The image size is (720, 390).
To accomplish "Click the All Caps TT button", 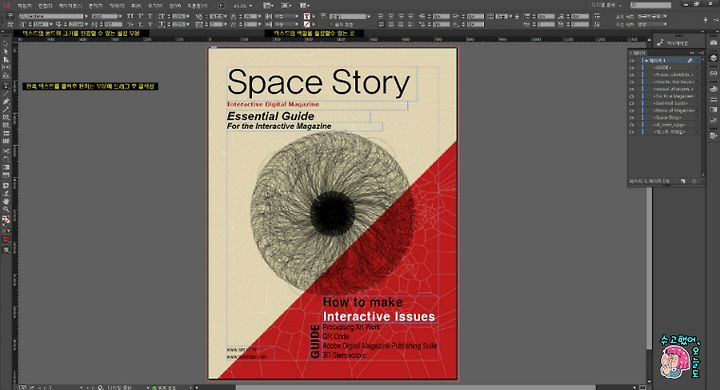I will tap(130, 16).
